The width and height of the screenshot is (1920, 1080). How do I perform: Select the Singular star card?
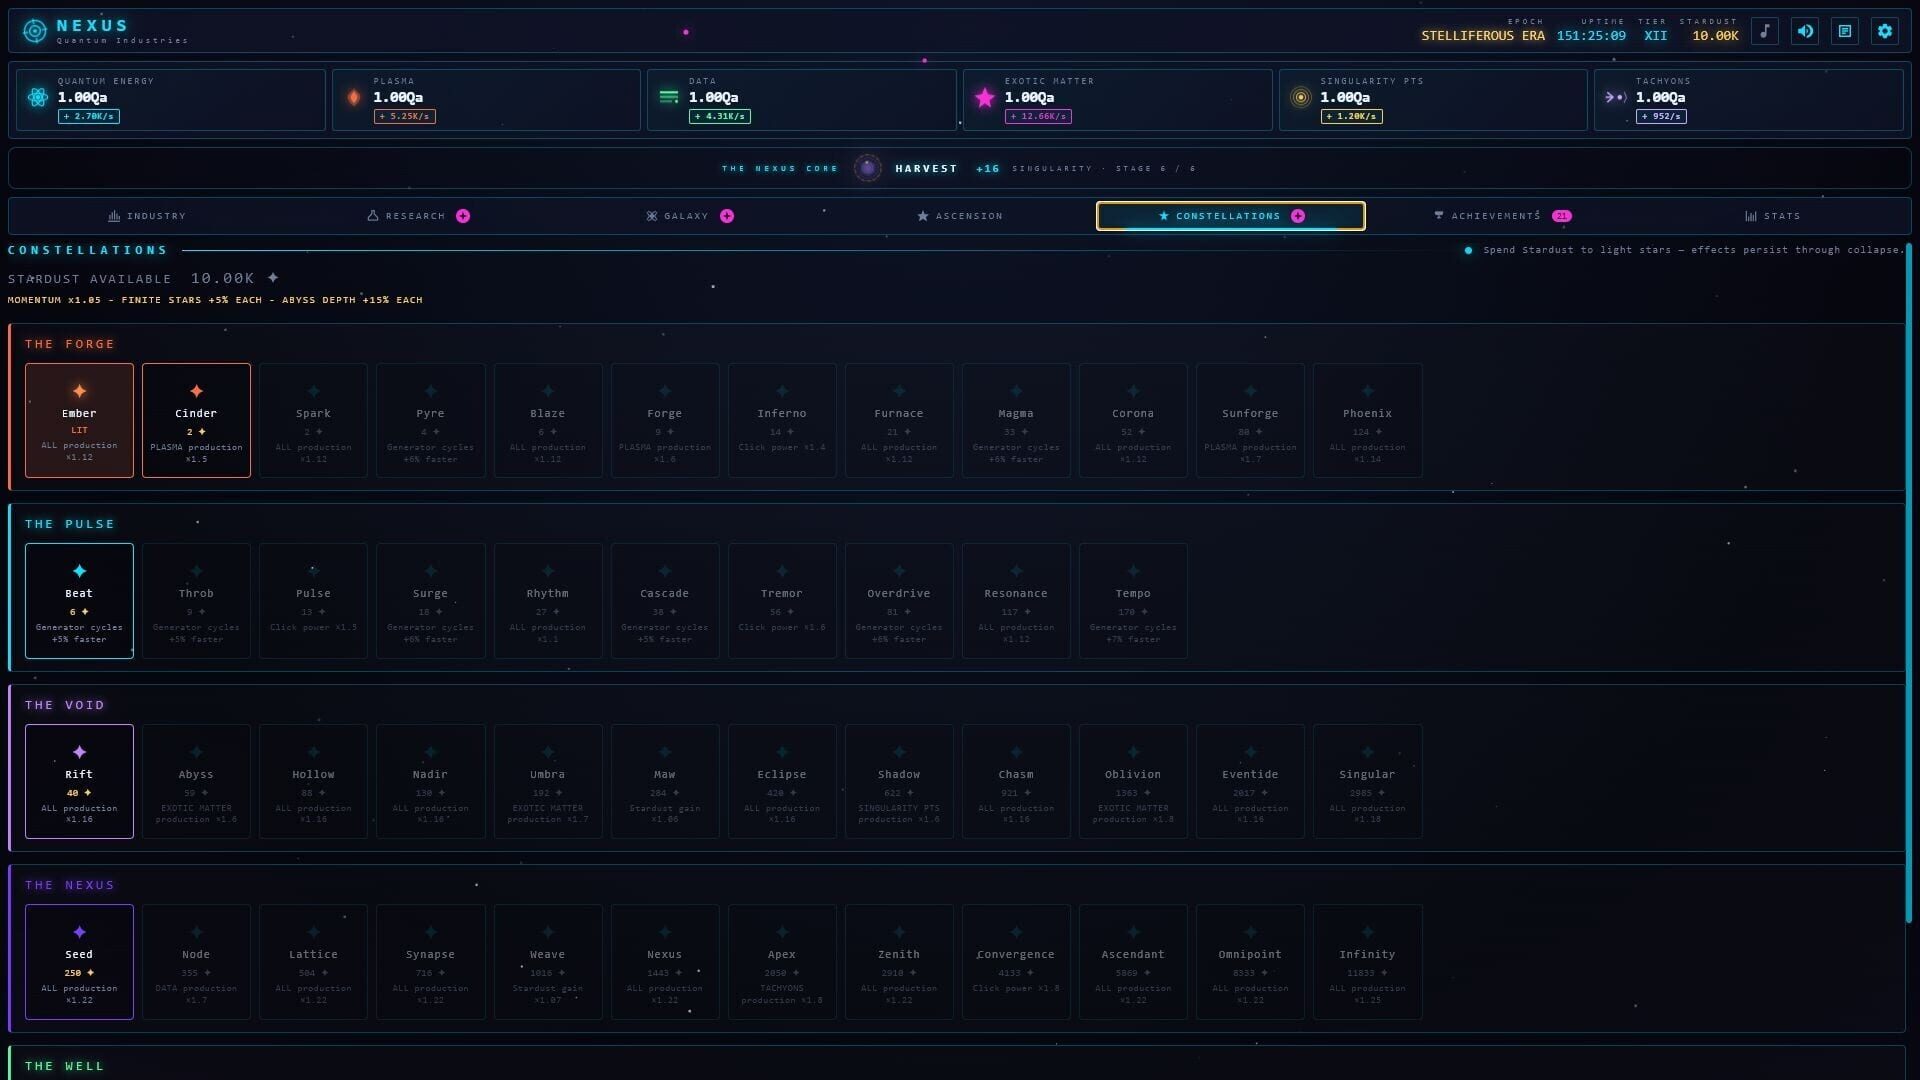(1367, 781)
